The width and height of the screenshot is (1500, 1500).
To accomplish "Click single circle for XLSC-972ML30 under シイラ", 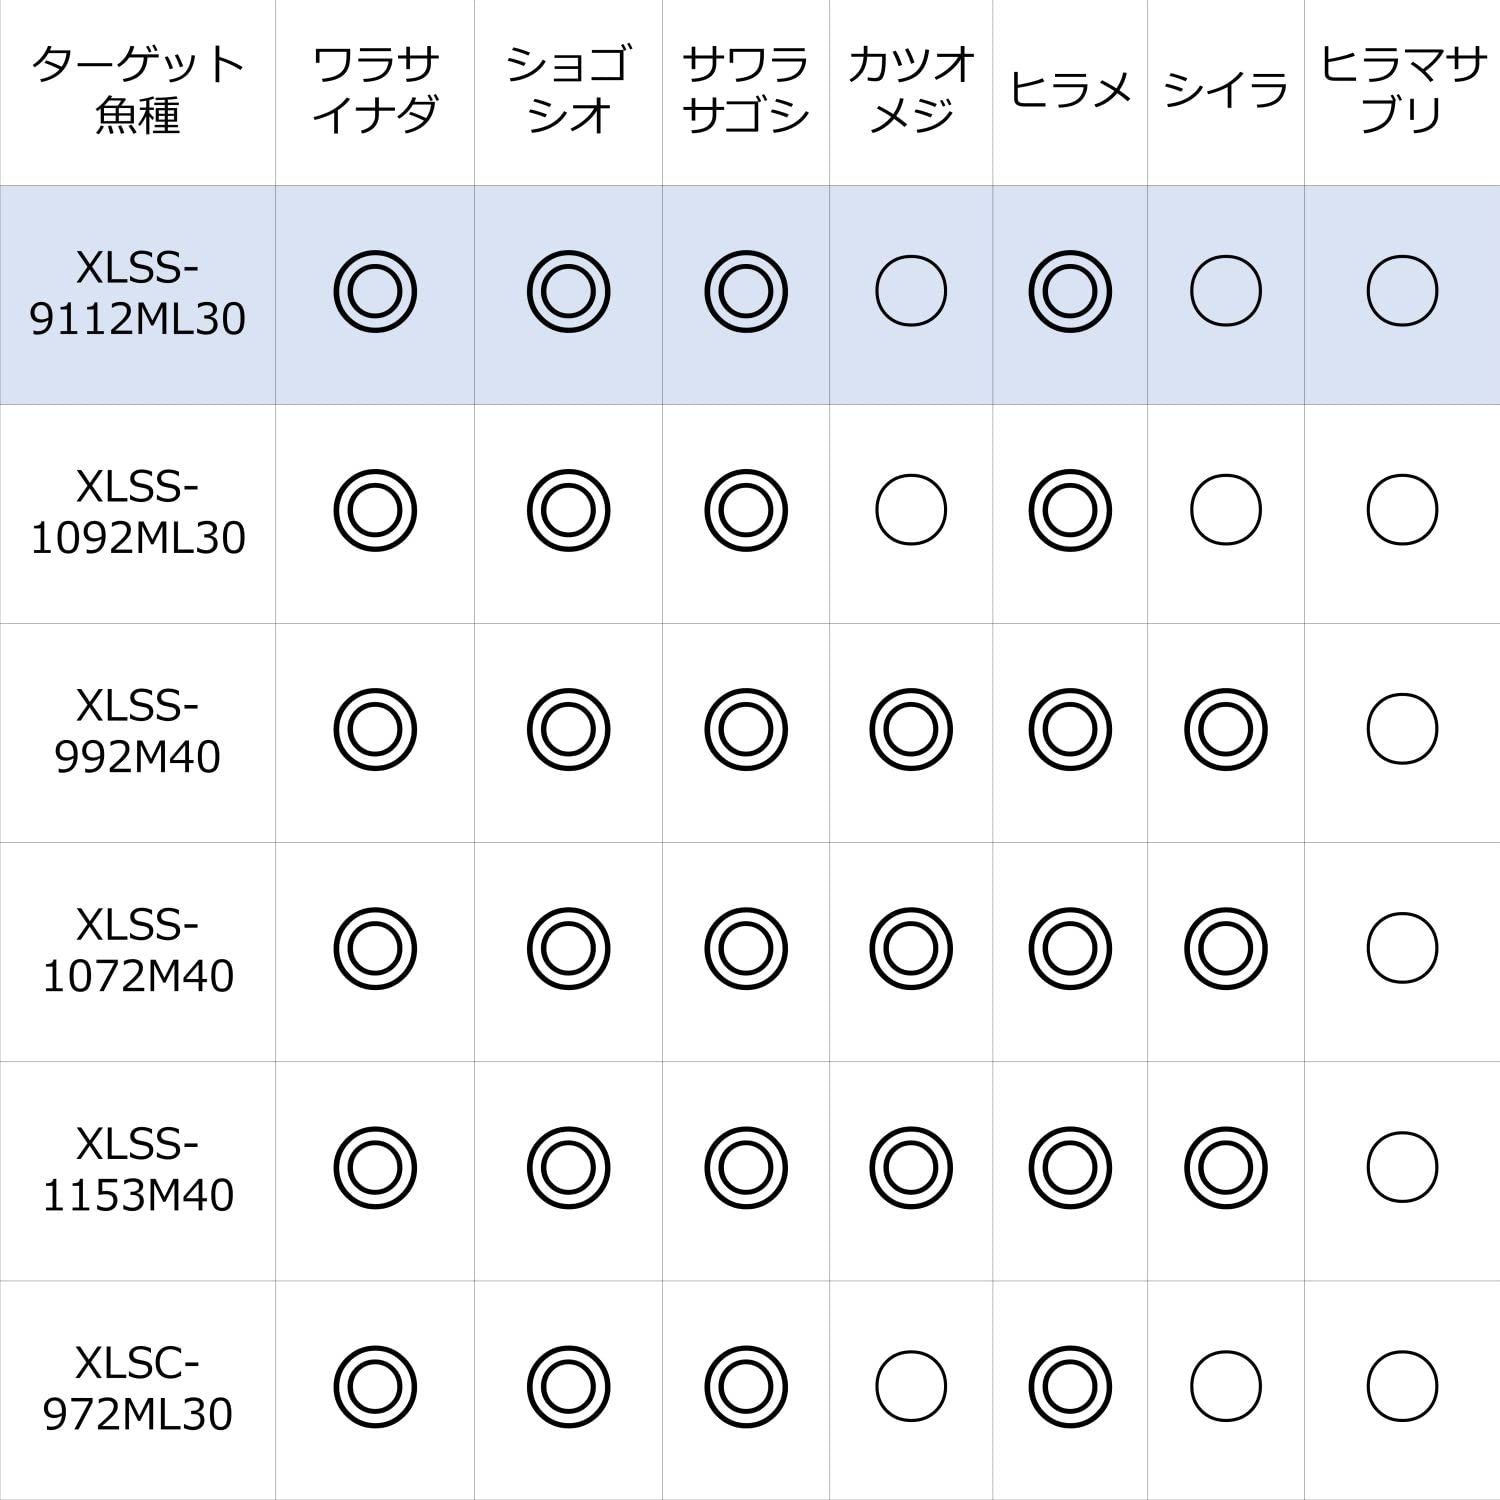I will 1225,1386.
